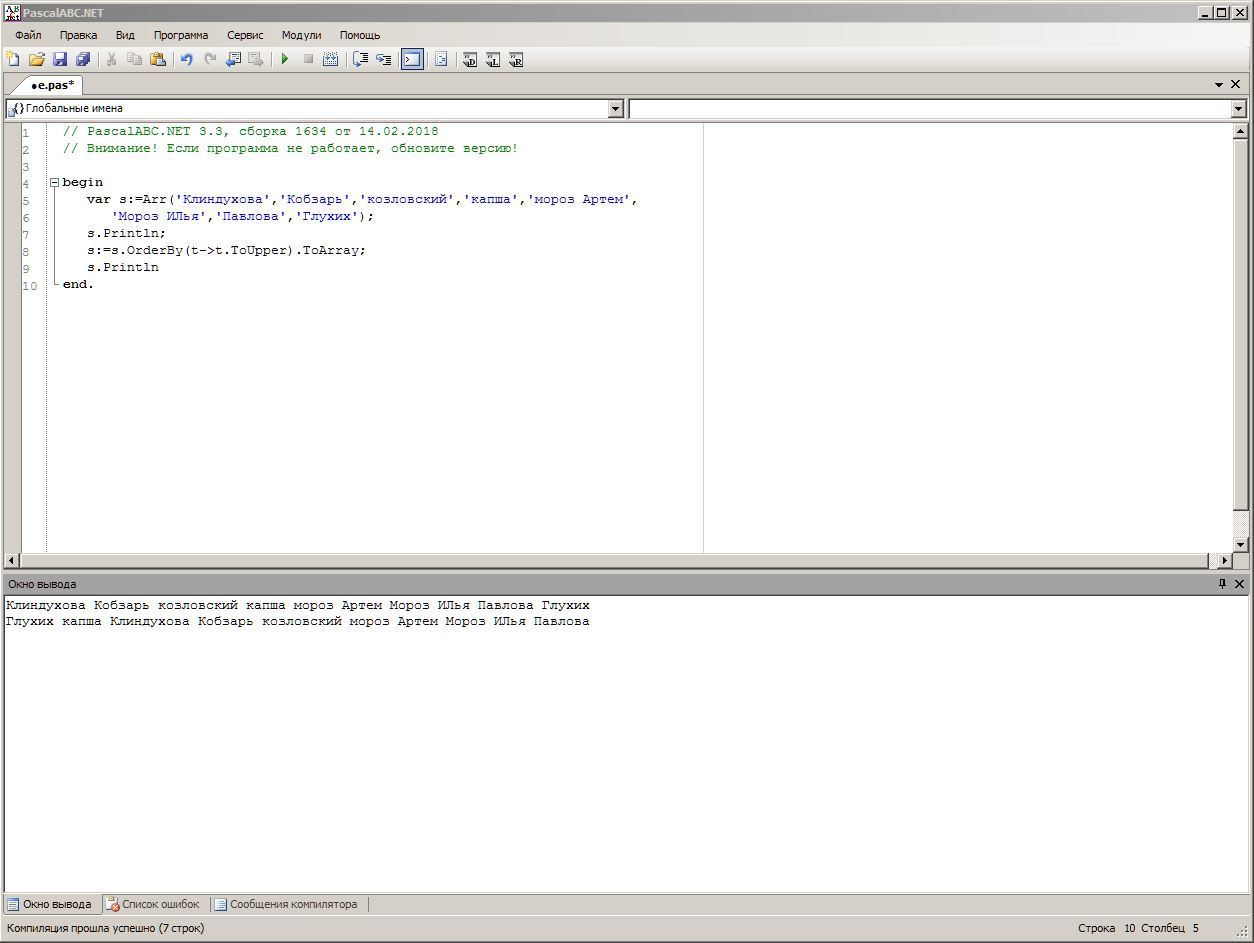Image resolution: width=1254 pixels, height=943 pixels.
Task: Click the editor vertical scrollbar down arrow
Action: pos(1241,544)
